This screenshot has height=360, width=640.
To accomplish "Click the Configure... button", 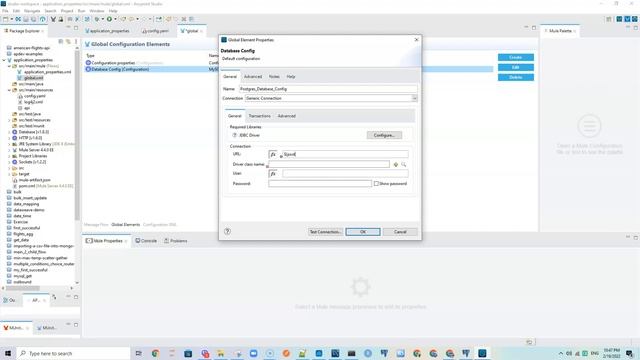I will [x=384, y=135].
